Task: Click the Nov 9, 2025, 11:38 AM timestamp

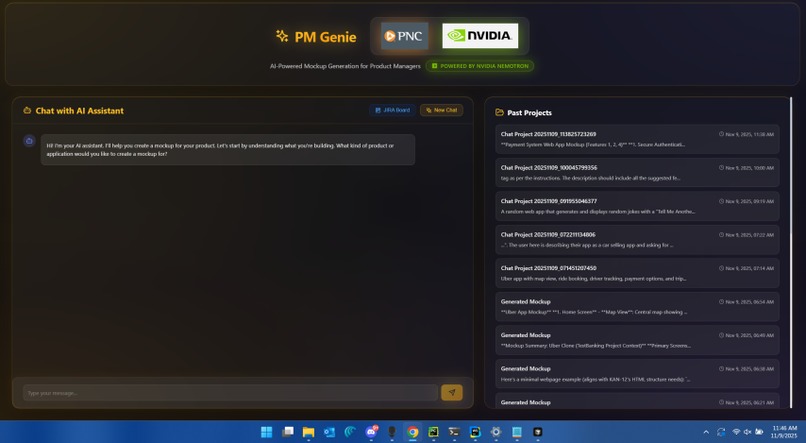Action: coord(749,134)
